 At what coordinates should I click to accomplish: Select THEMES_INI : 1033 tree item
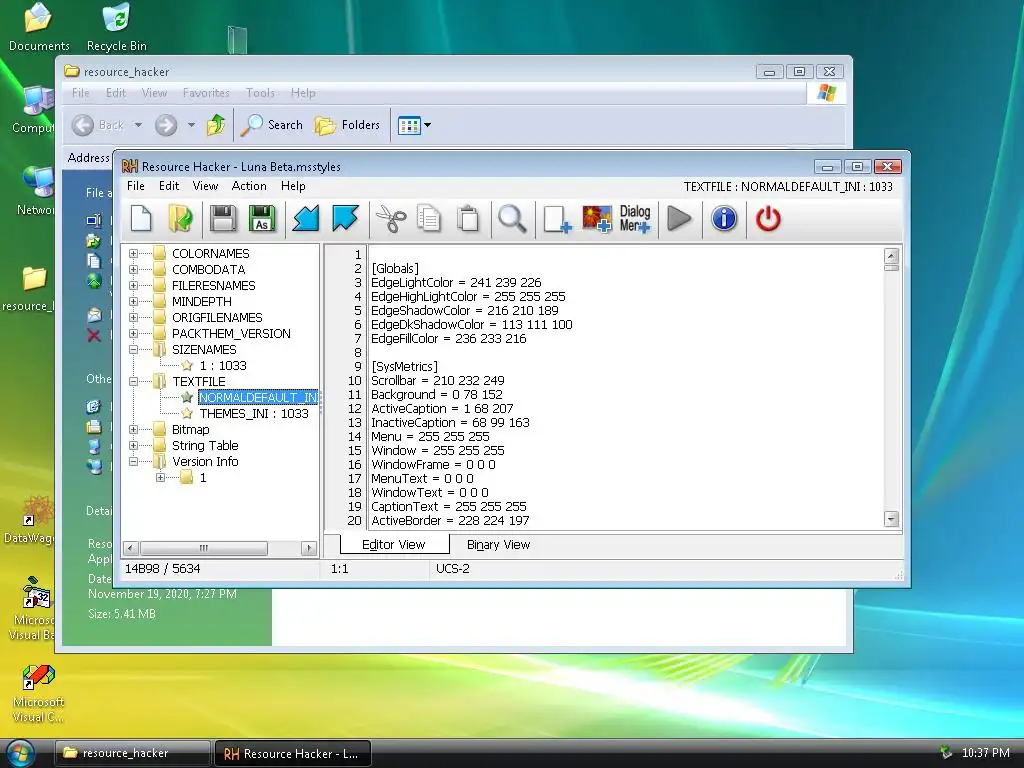(254, 413)
